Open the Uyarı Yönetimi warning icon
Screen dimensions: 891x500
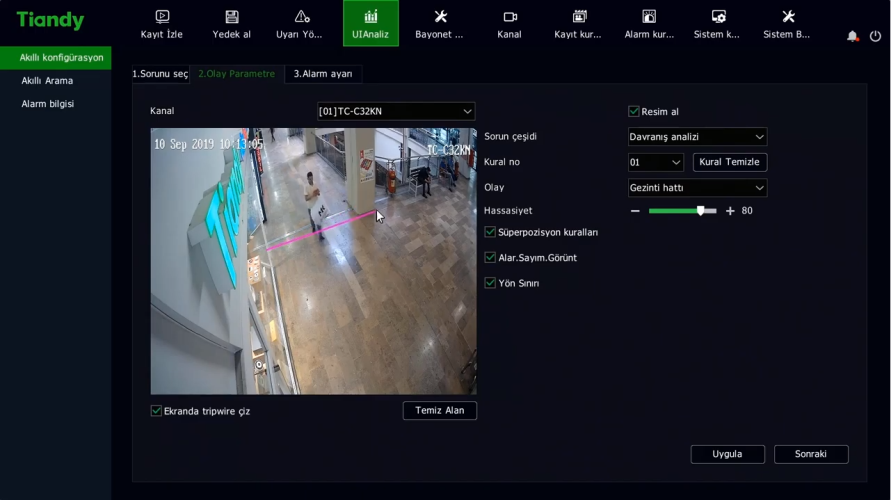coord(301,17)
